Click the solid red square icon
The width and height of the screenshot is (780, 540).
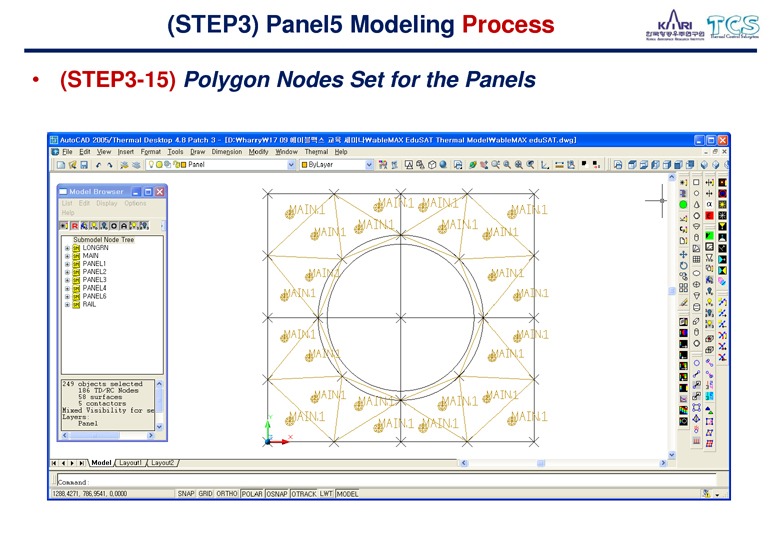pyautogui.click(x=709, y=215)
